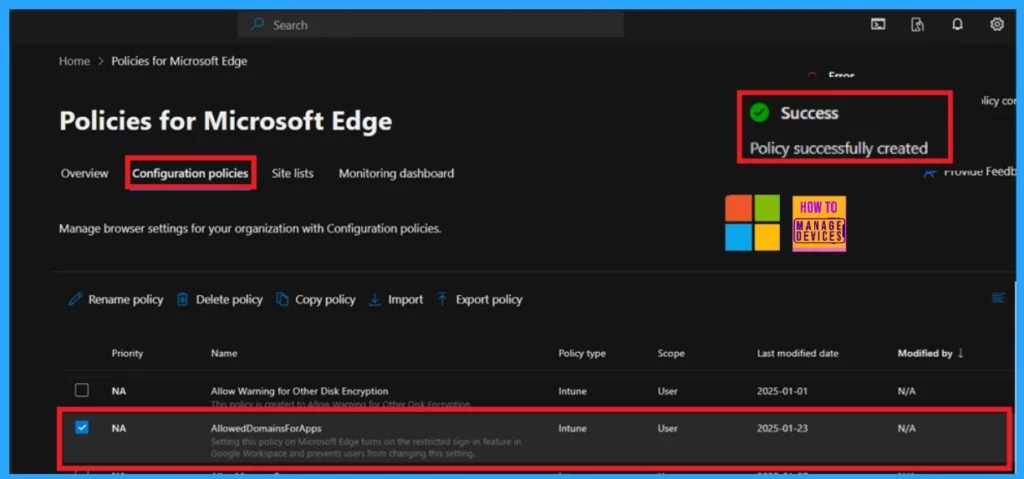Sort by Scope column header
This screenshot has height=479, width=1024.
click(x=671, y=354)
